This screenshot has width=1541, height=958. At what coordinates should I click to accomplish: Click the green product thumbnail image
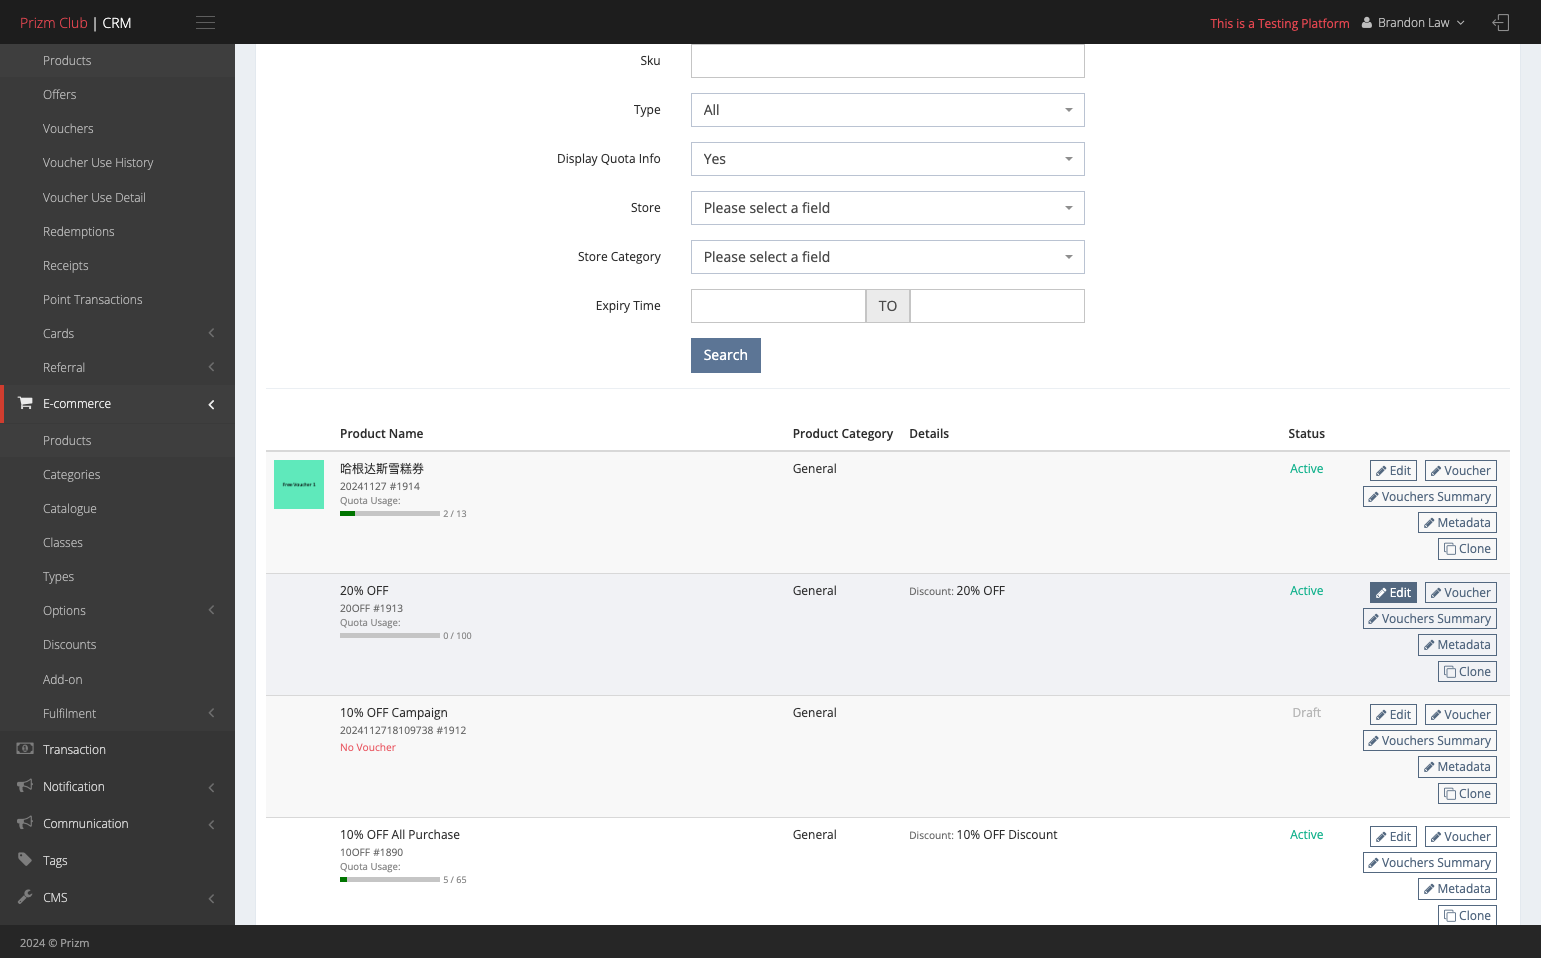(299, 484)
